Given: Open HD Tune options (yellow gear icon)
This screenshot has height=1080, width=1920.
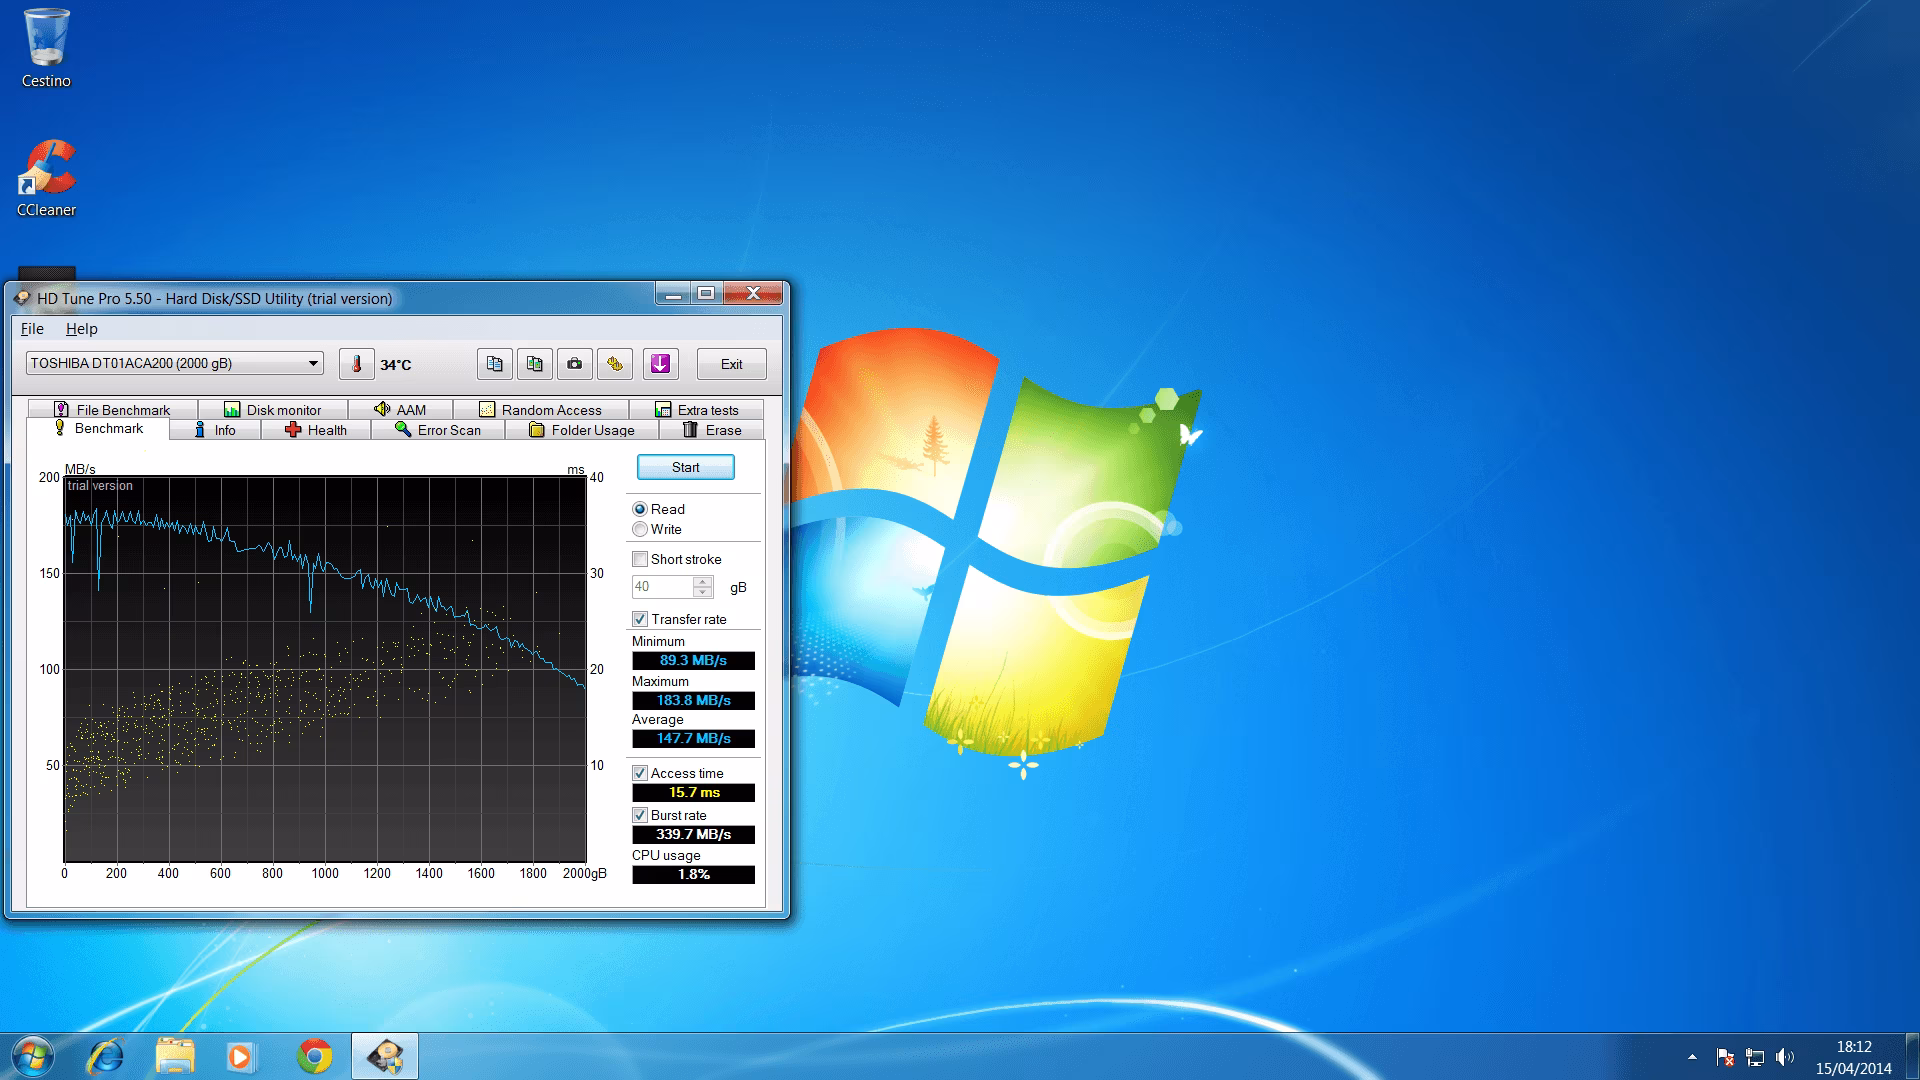Looking at the screenshot, I should tap(615, 364).
